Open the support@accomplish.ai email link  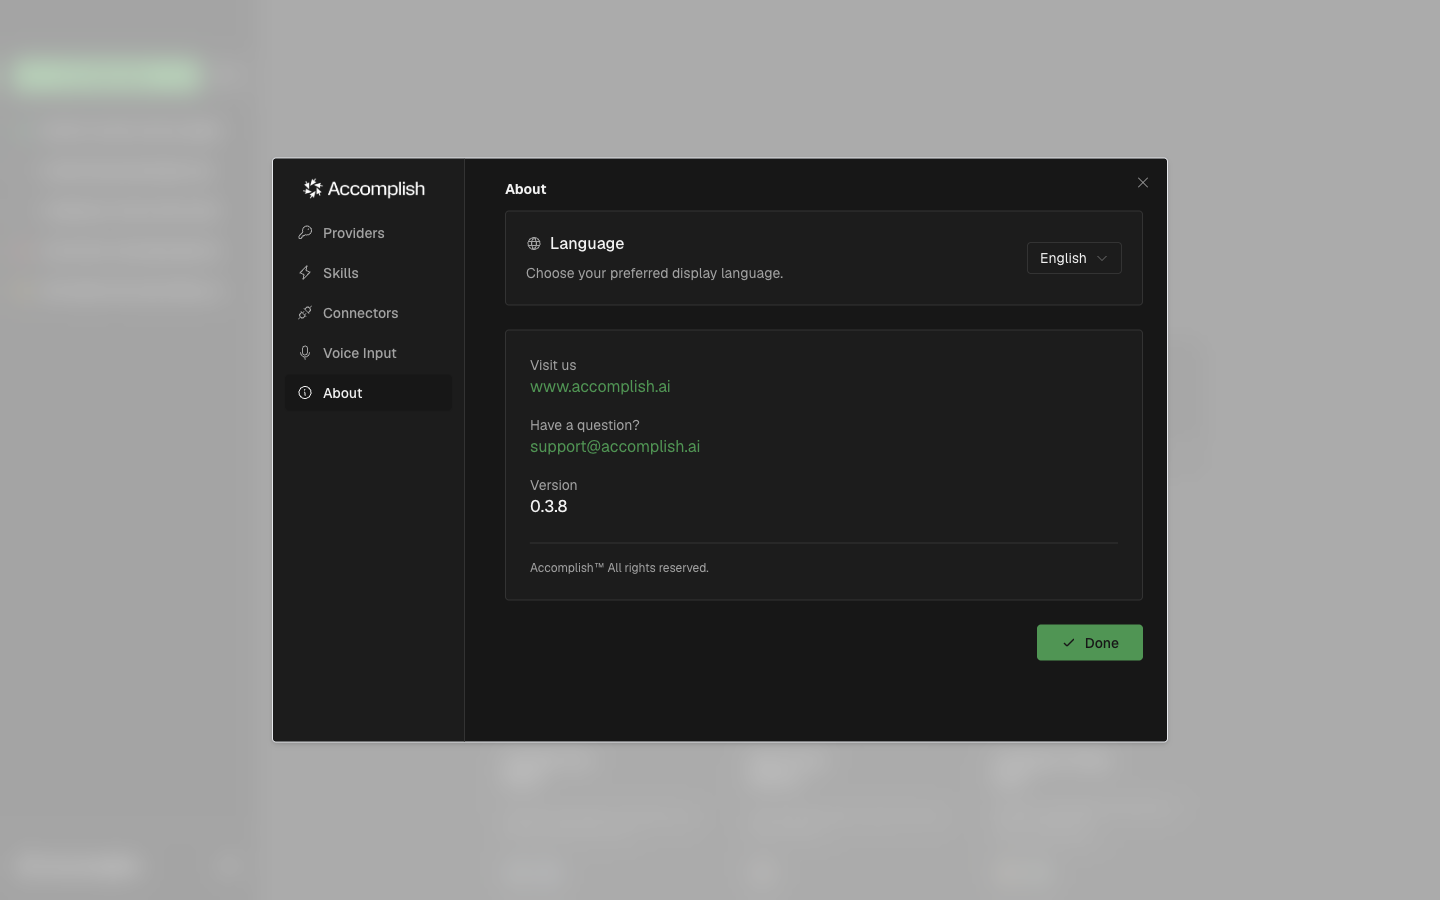point(615,446)
